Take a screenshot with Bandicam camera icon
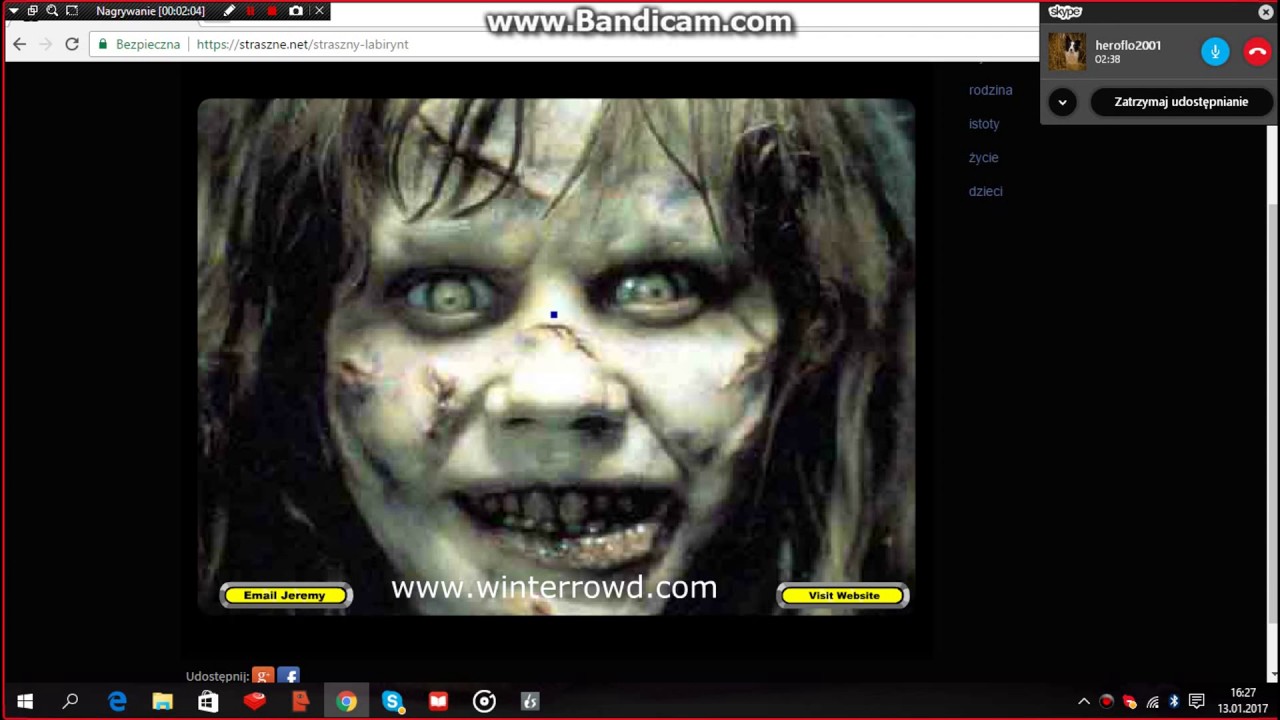 [296, 11]
